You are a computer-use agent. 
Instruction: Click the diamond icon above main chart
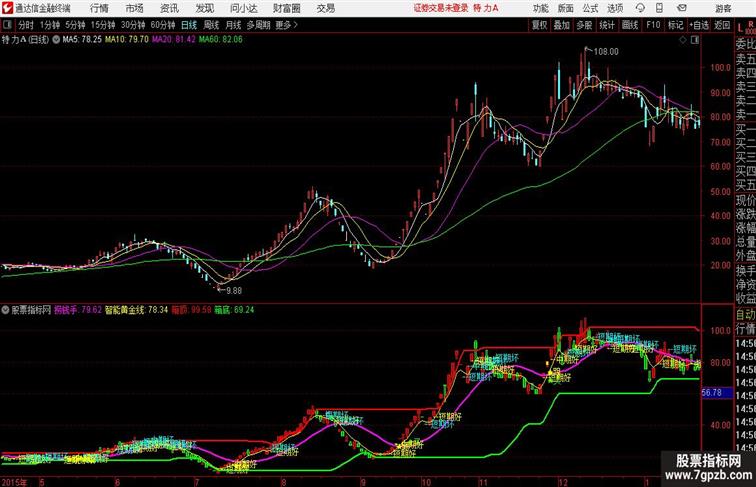683,41
